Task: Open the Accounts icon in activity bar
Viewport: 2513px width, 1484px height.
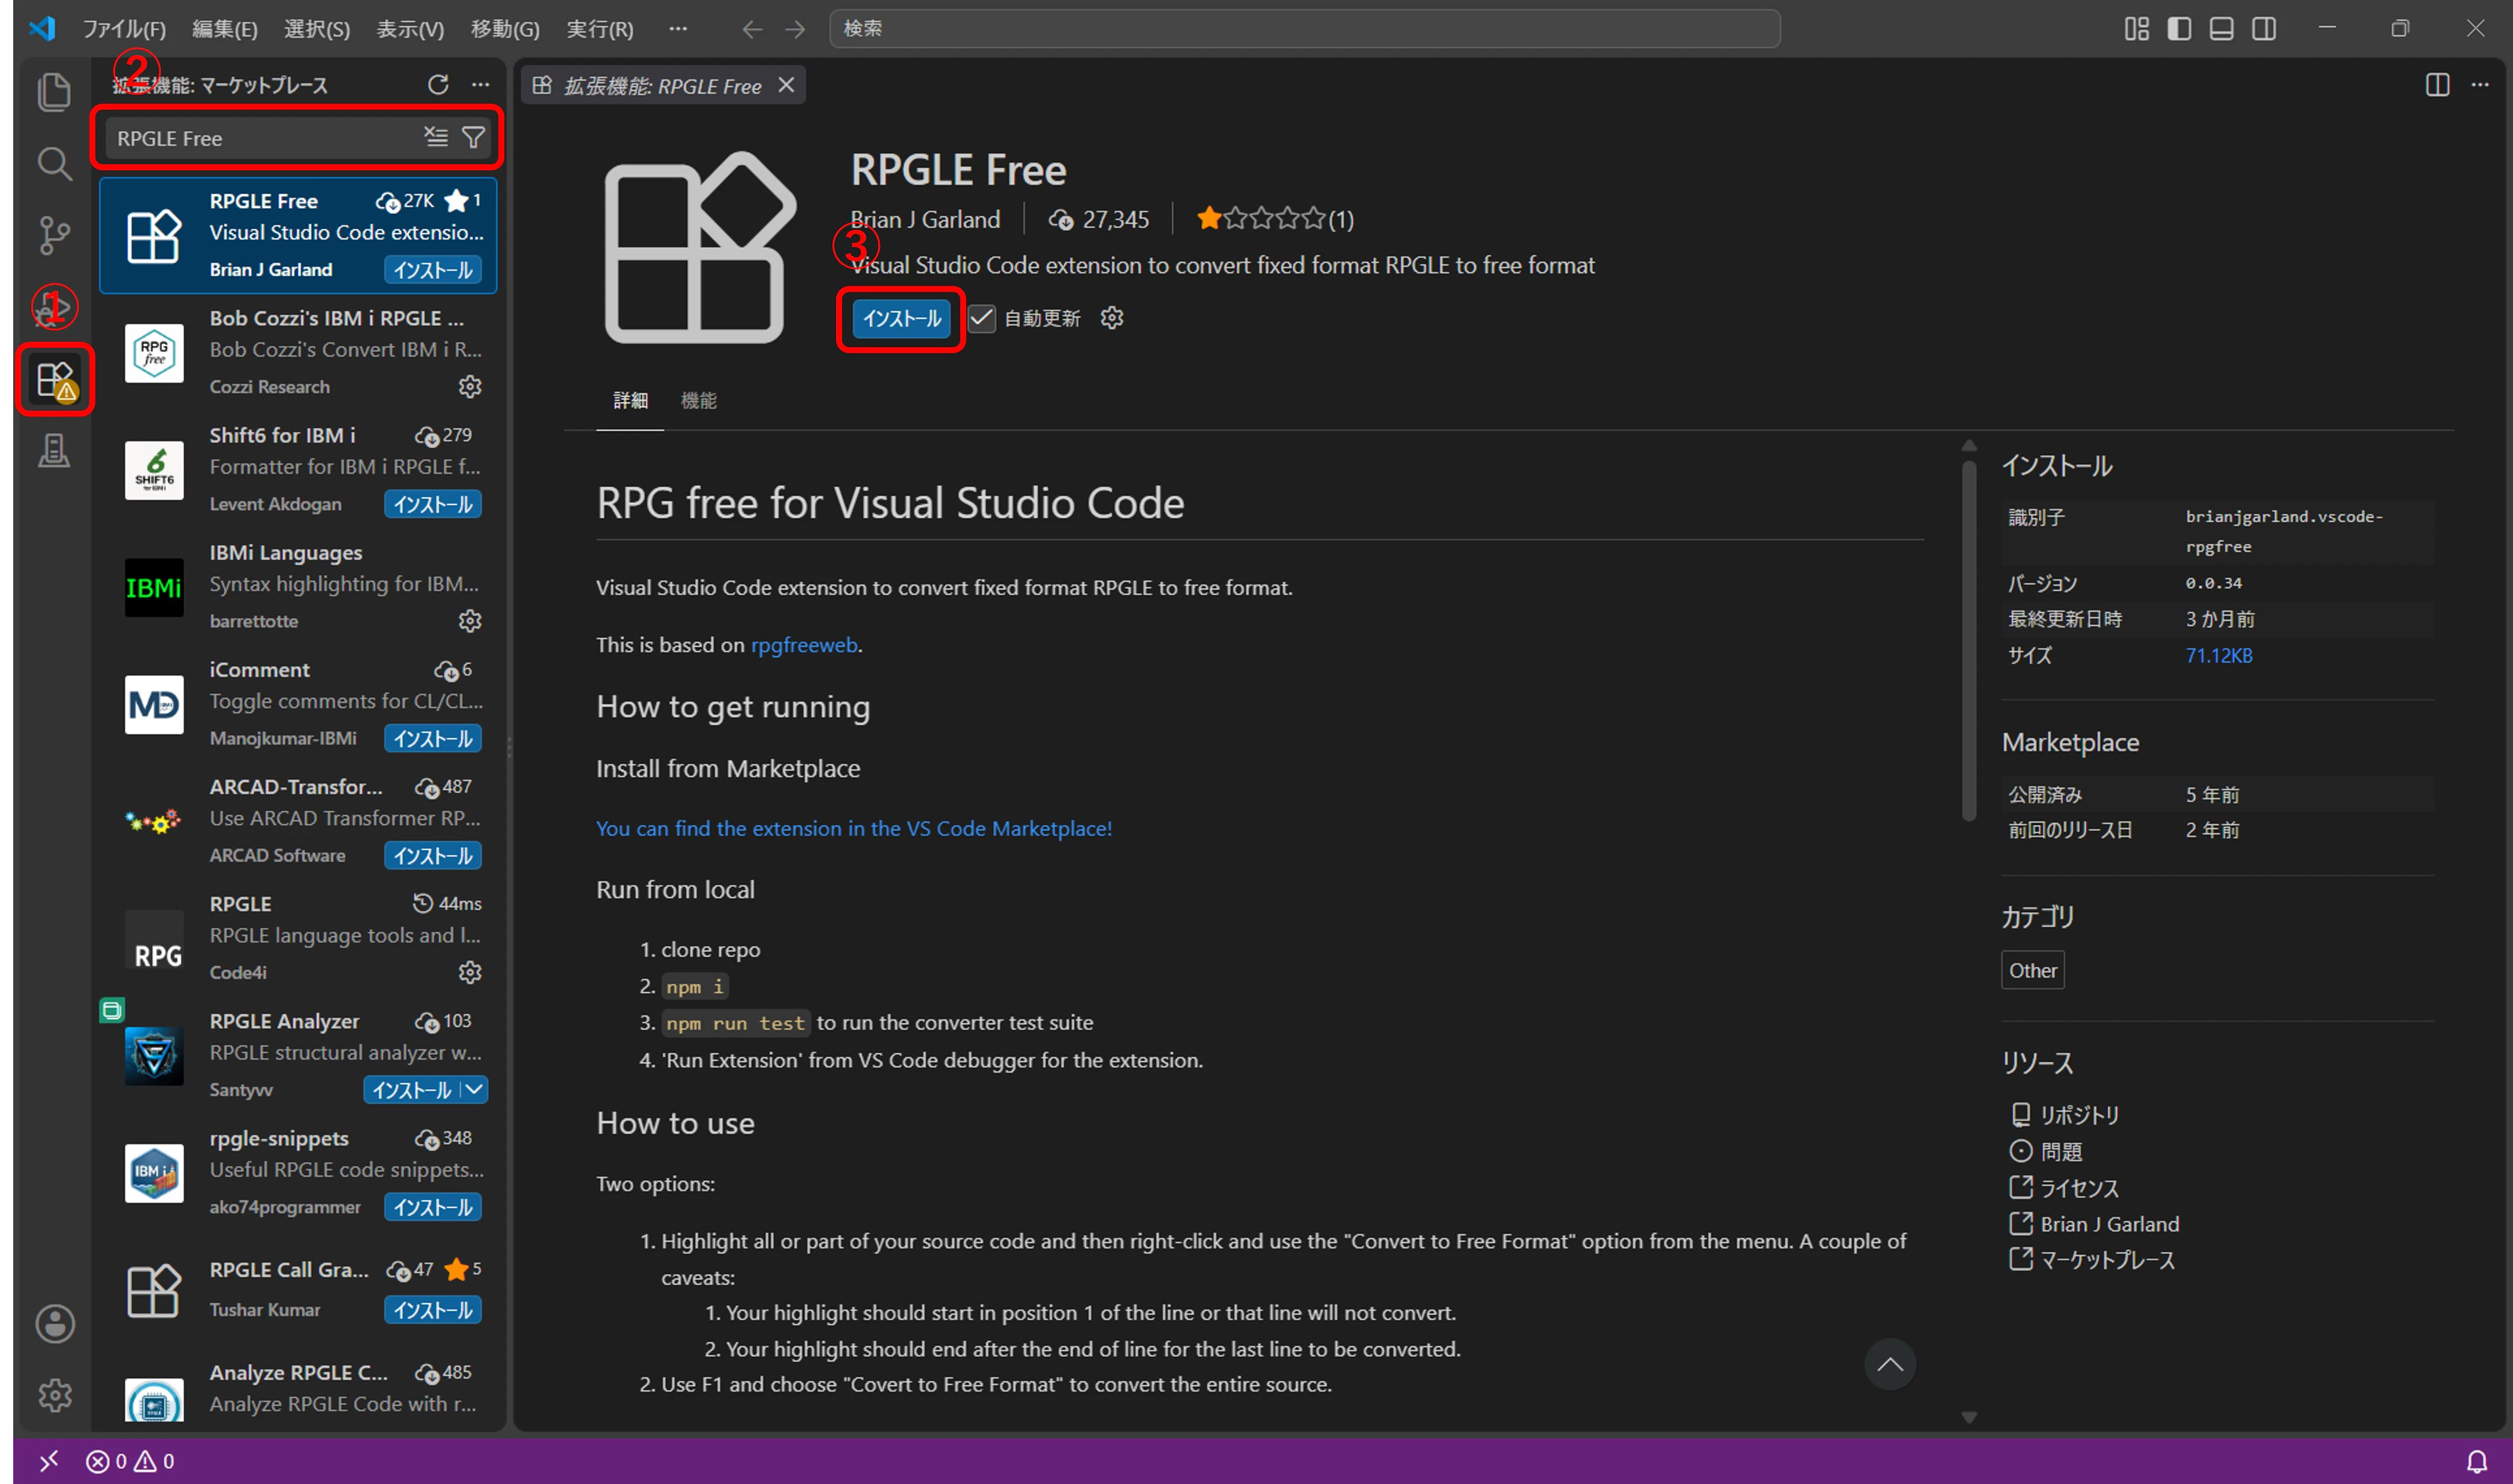Action: pyautogui.click(x=54, y=1324)
